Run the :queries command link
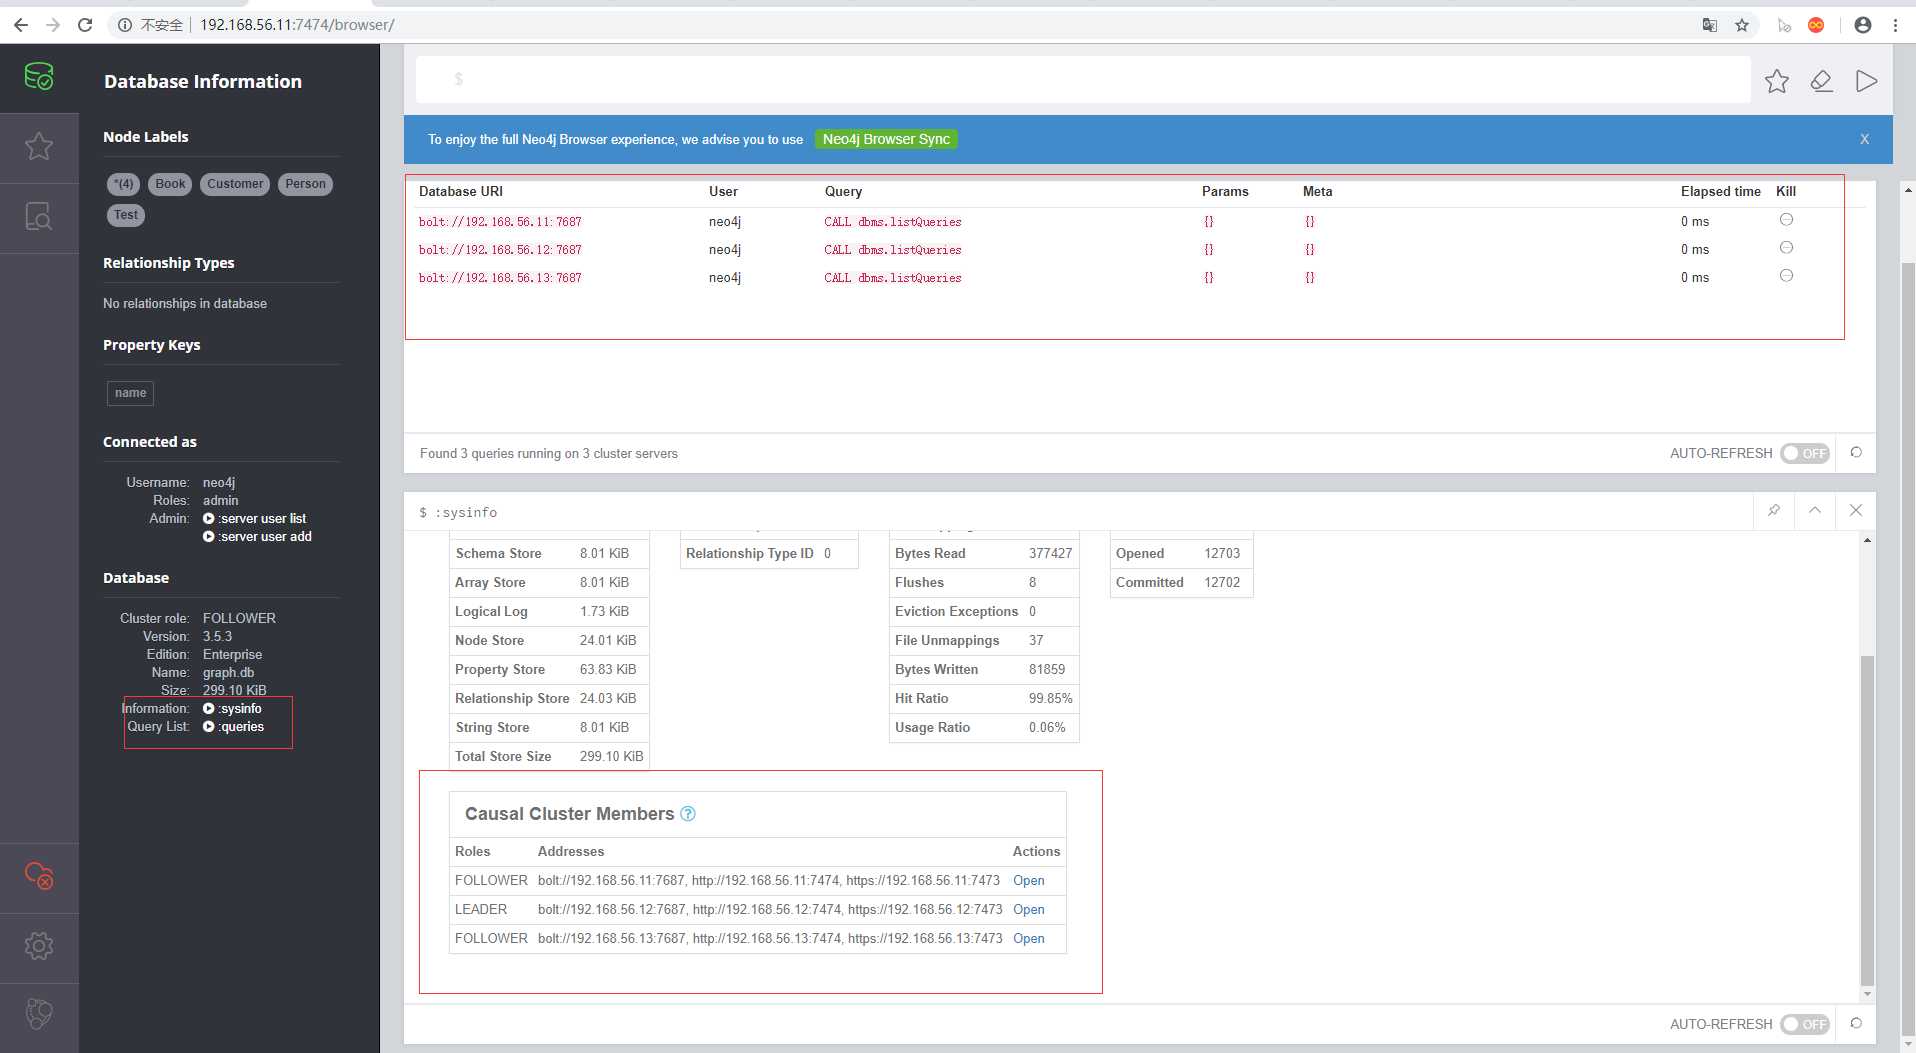 pyautogui.click(x=234, y=726)
